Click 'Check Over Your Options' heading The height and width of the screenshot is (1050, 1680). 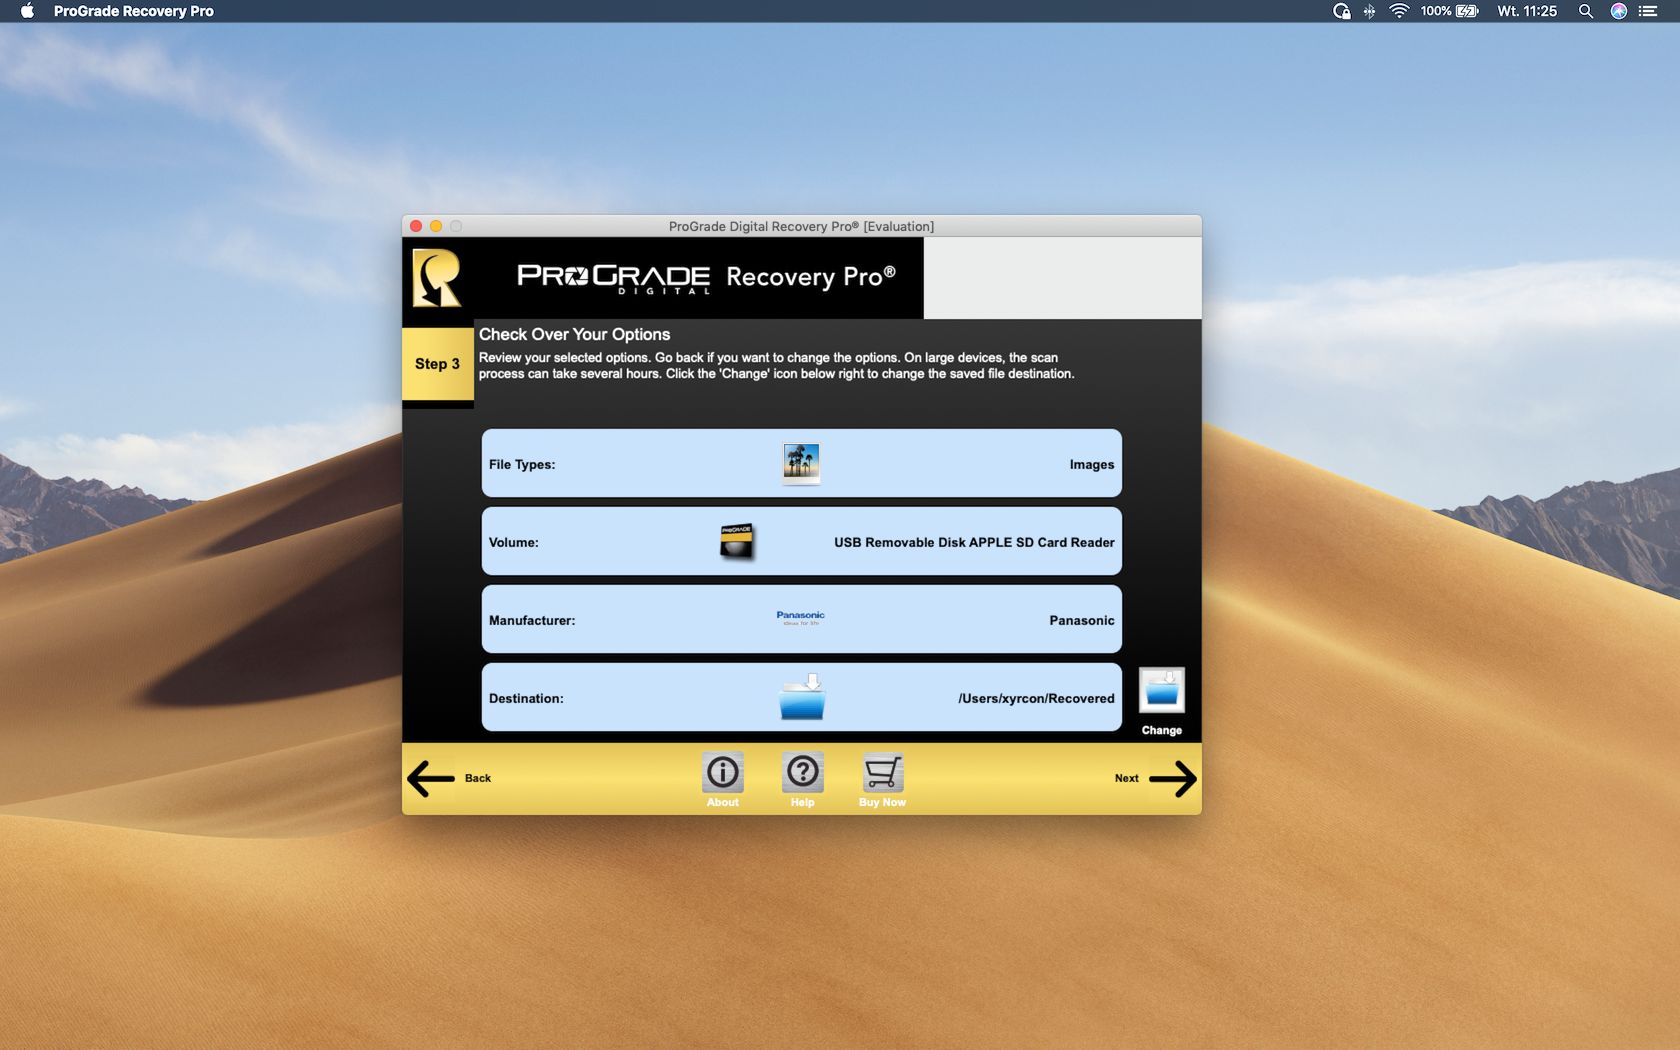[x=574, y=334]
